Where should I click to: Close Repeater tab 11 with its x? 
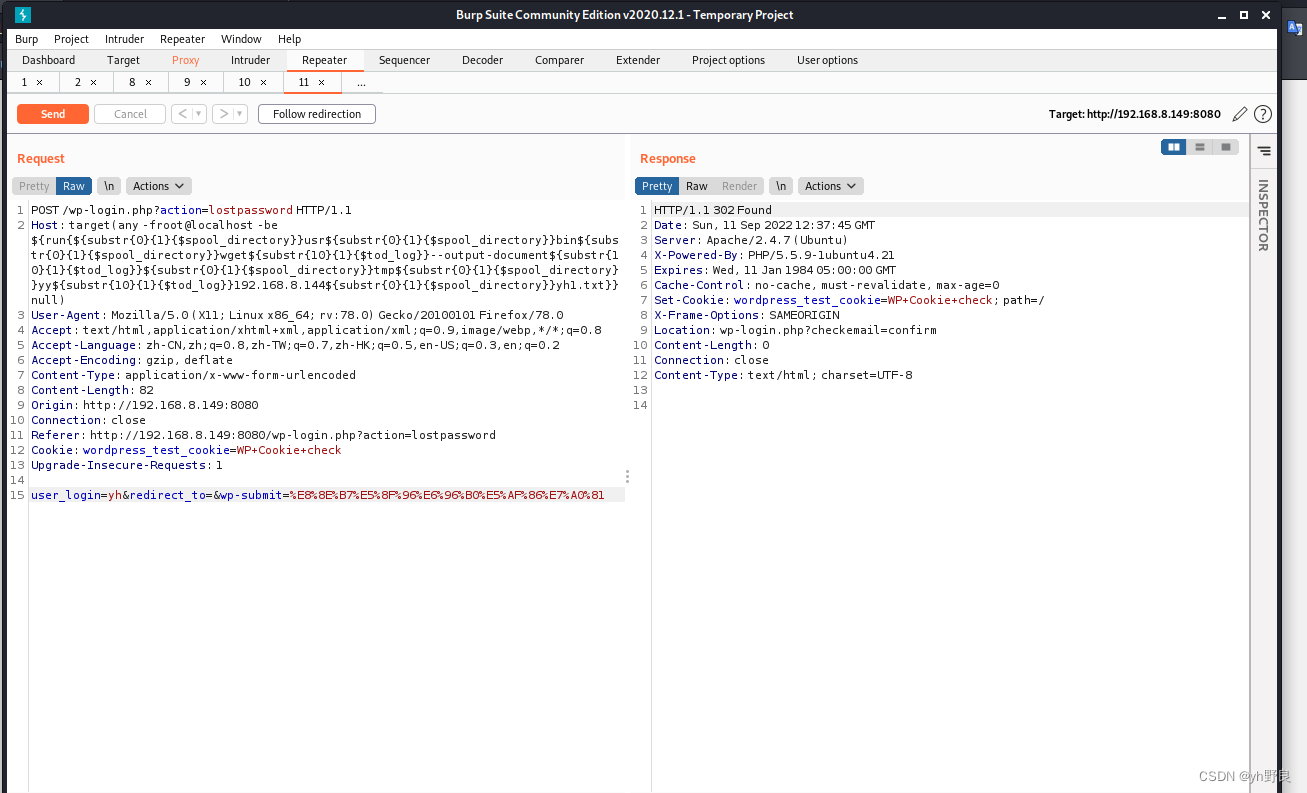point(321,82)
